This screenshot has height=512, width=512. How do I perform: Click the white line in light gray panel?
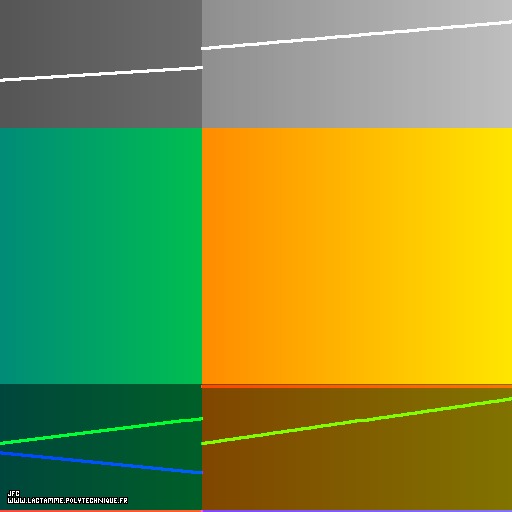(356, 35)
